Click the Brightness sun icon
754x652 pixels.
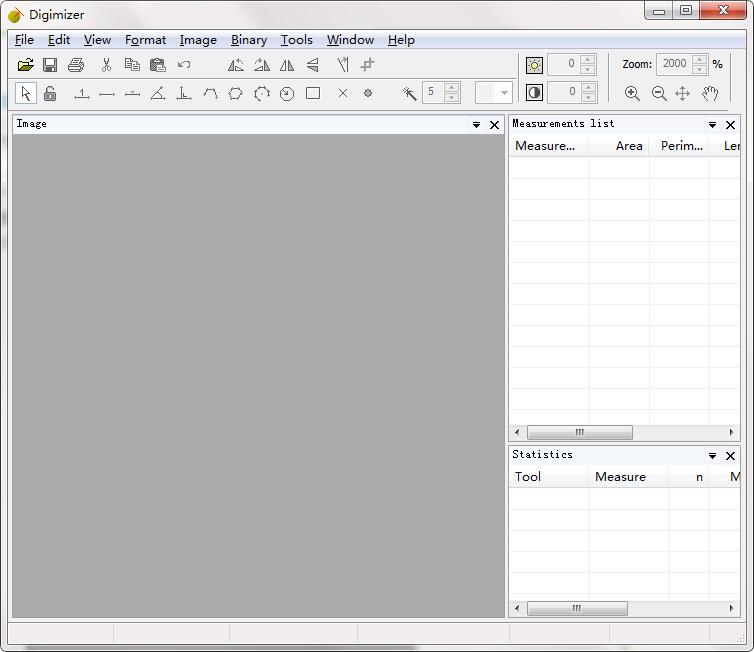coord(534,65)
